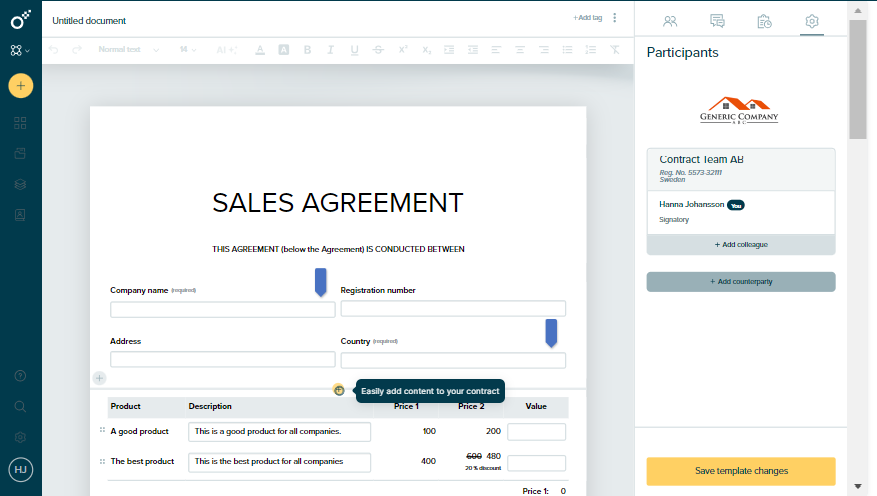Click the plus icon to add content section
The image size is (877, 496).
(99, 378)
